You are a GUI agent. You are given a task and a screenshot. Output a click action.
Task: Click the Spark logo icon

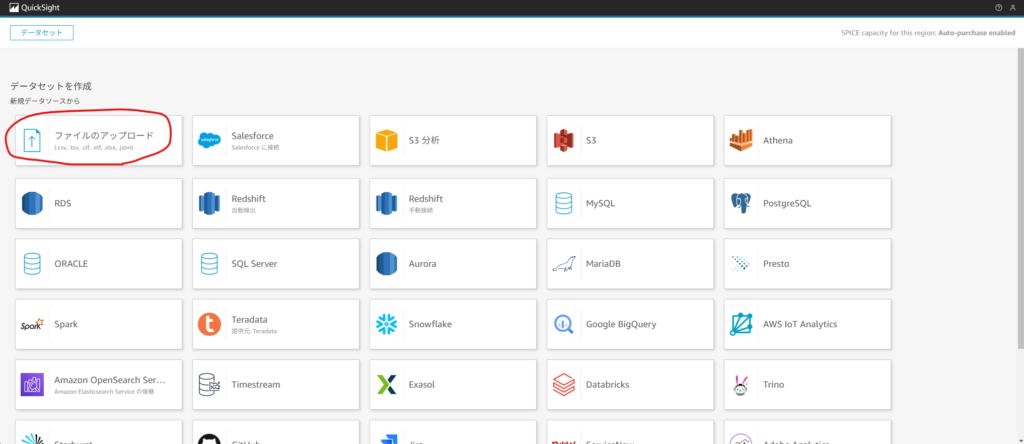tap(32, 324)
